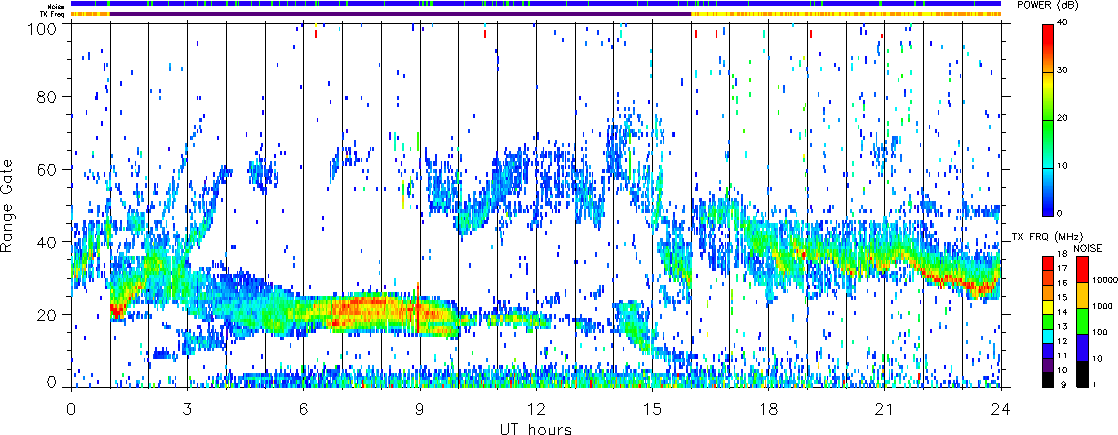Click the "NOISE" legend title
The width and height of the screenshot is (1118, 435).
(1087, 248)
